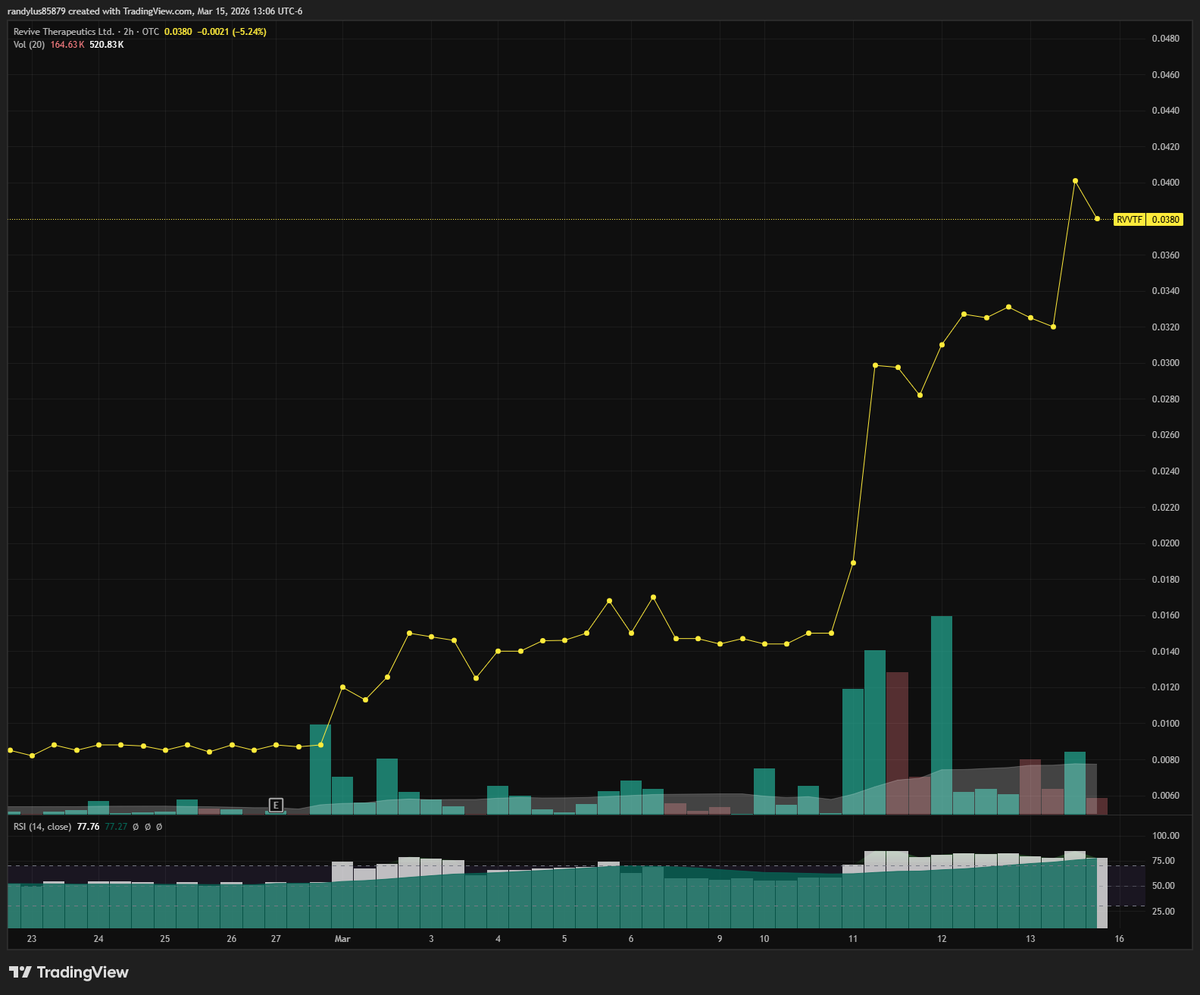Click the 0.0340 price axis label

click(1166, 291)
